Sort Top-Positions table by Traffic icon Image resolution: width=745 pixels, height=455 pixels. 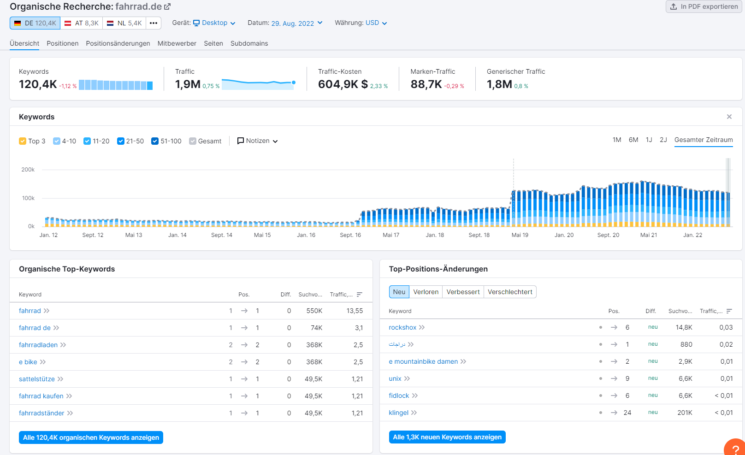[729, 311]
